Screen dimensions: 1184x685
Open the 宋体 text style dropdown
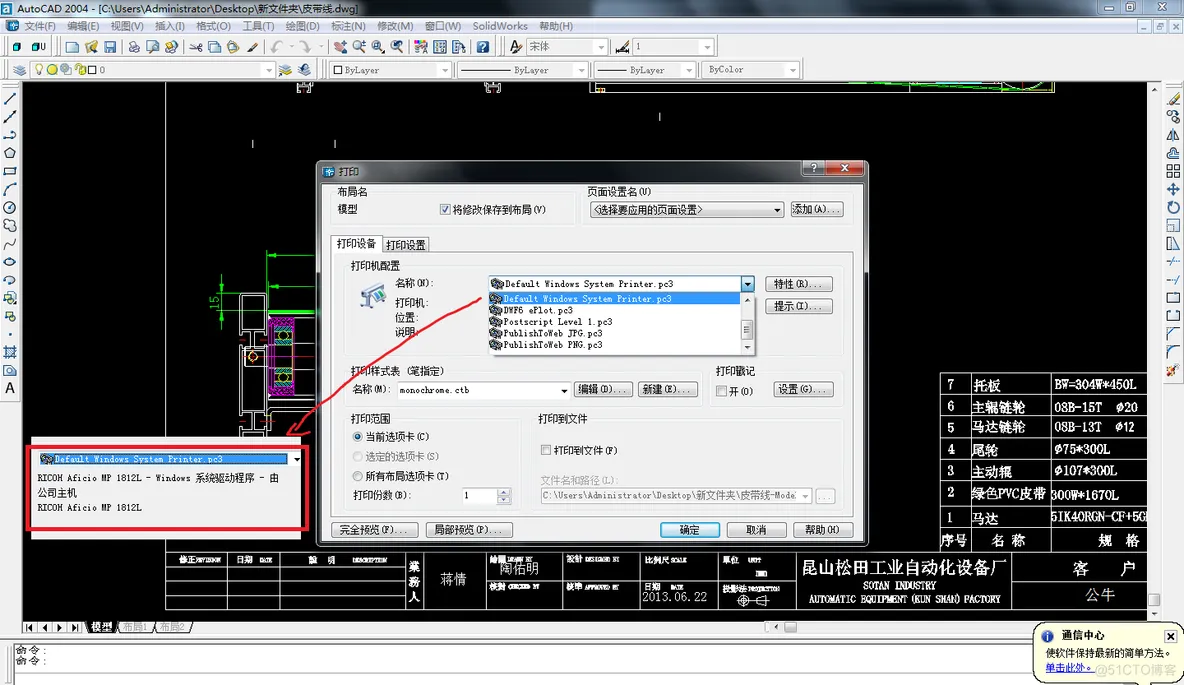point(600,47)
